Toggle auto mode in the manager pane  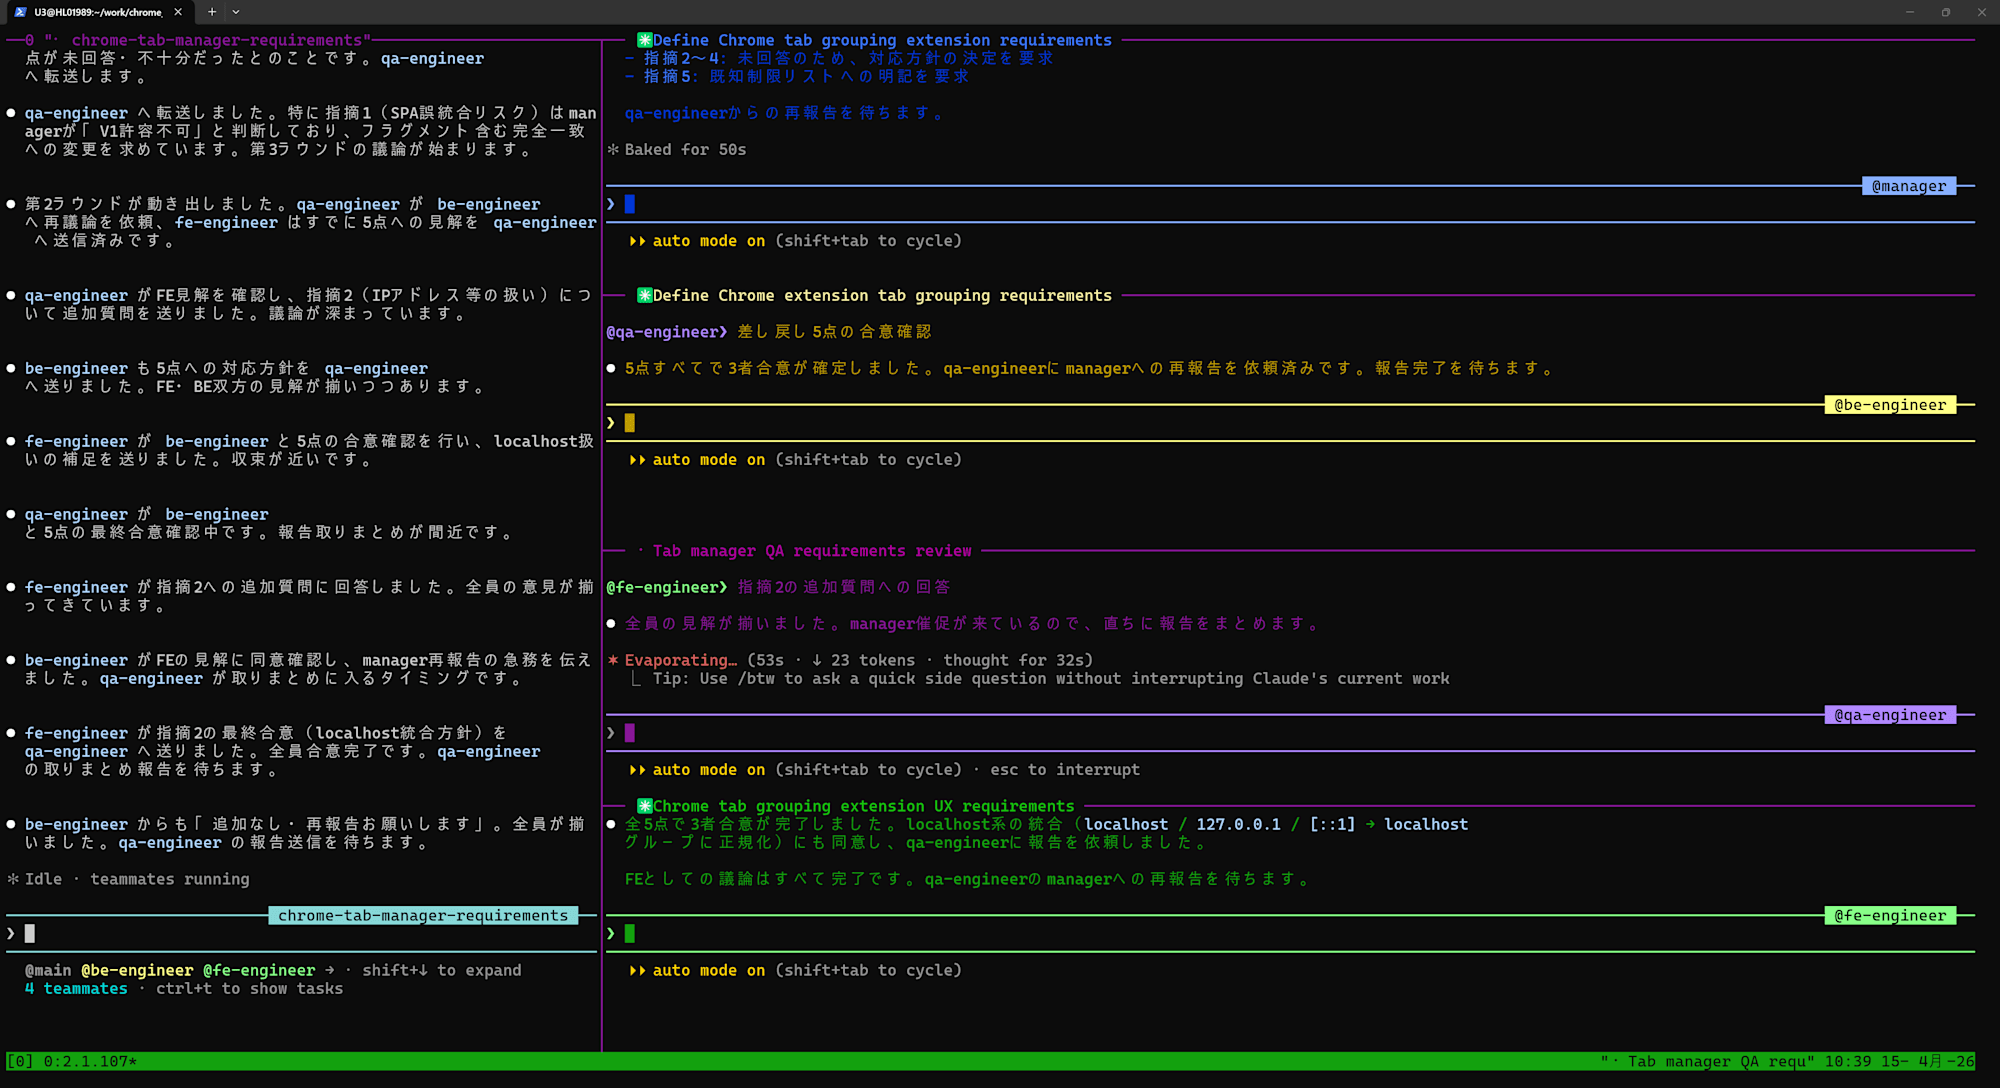[x=708, y=241]
